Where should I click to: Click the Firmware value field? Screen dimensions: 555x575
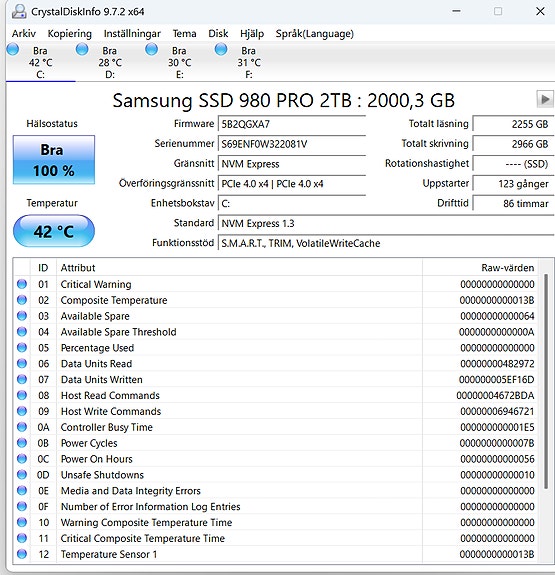coord(292,124)
